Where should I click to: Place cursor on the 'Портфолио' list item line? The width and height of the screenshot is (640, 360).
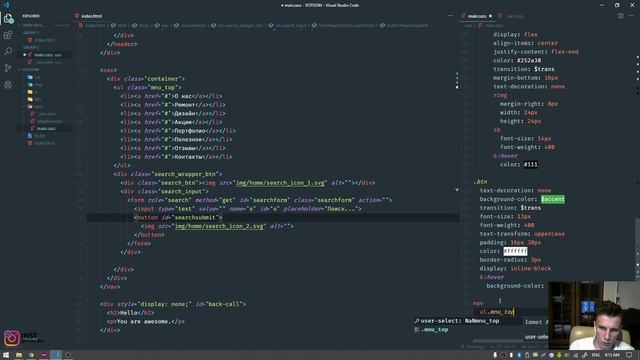coord(178,131)
